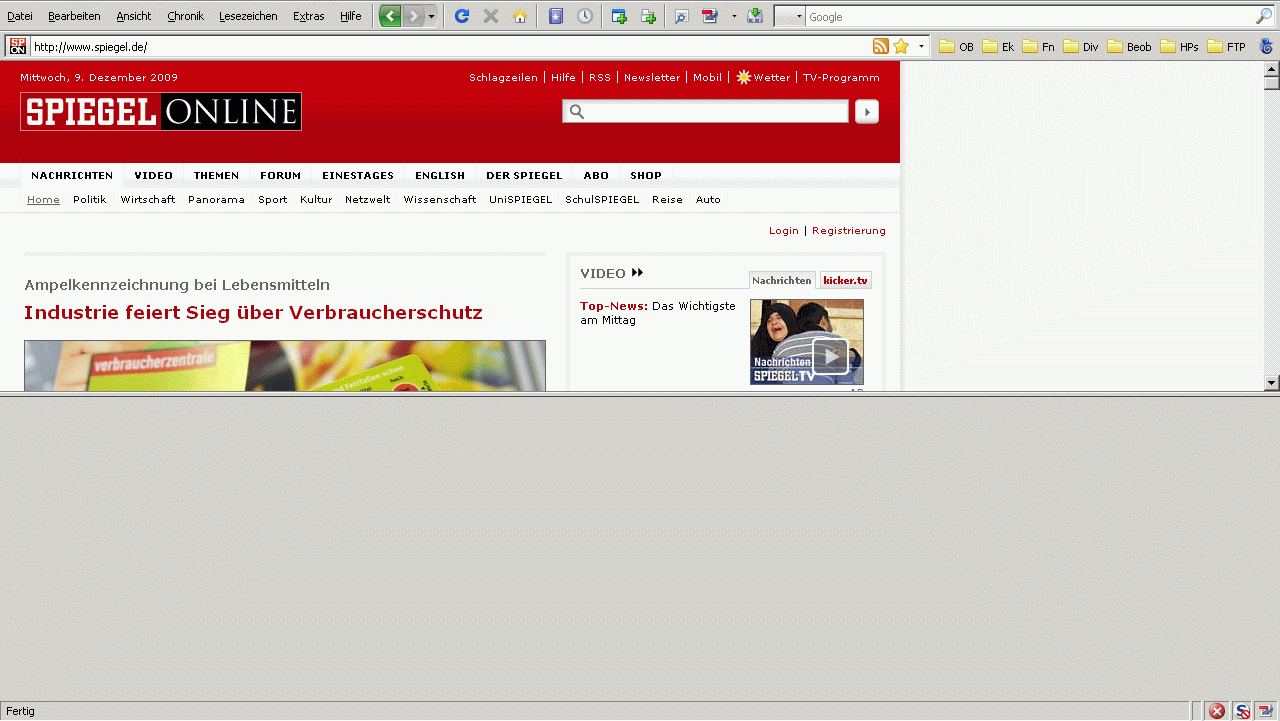
Task: Open the Schlagzeilen header link
Action: (x=503, y=77)
